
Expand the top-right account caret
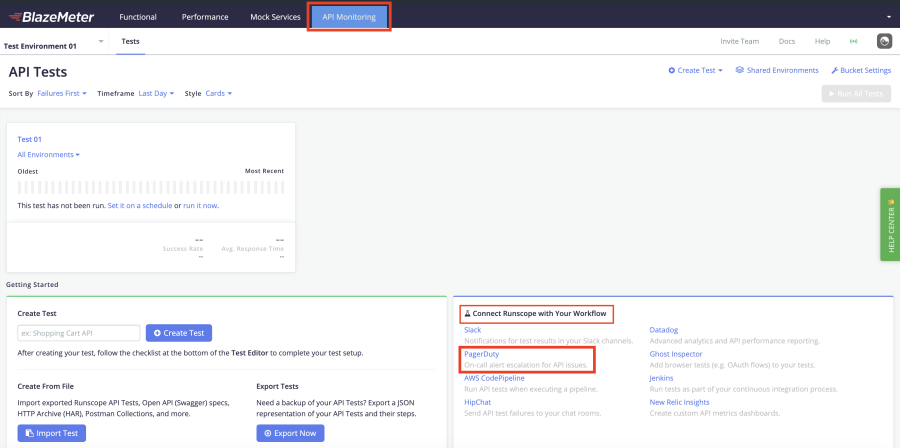point(888,17)
